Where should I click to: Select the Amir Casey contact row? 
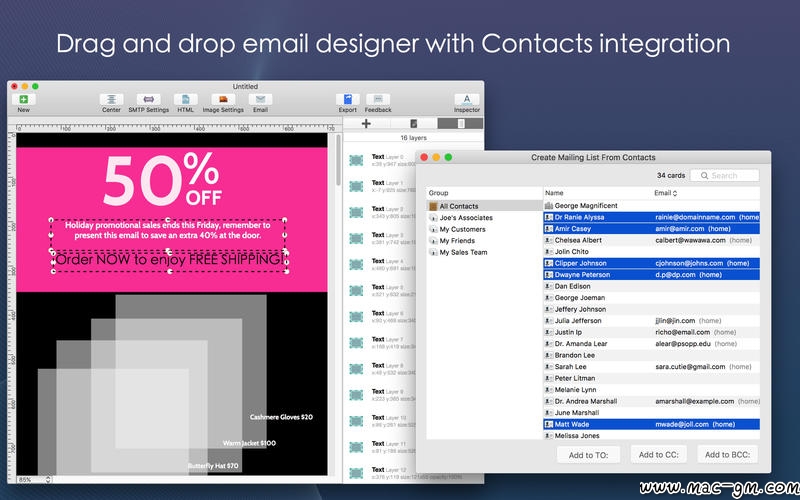652,229
